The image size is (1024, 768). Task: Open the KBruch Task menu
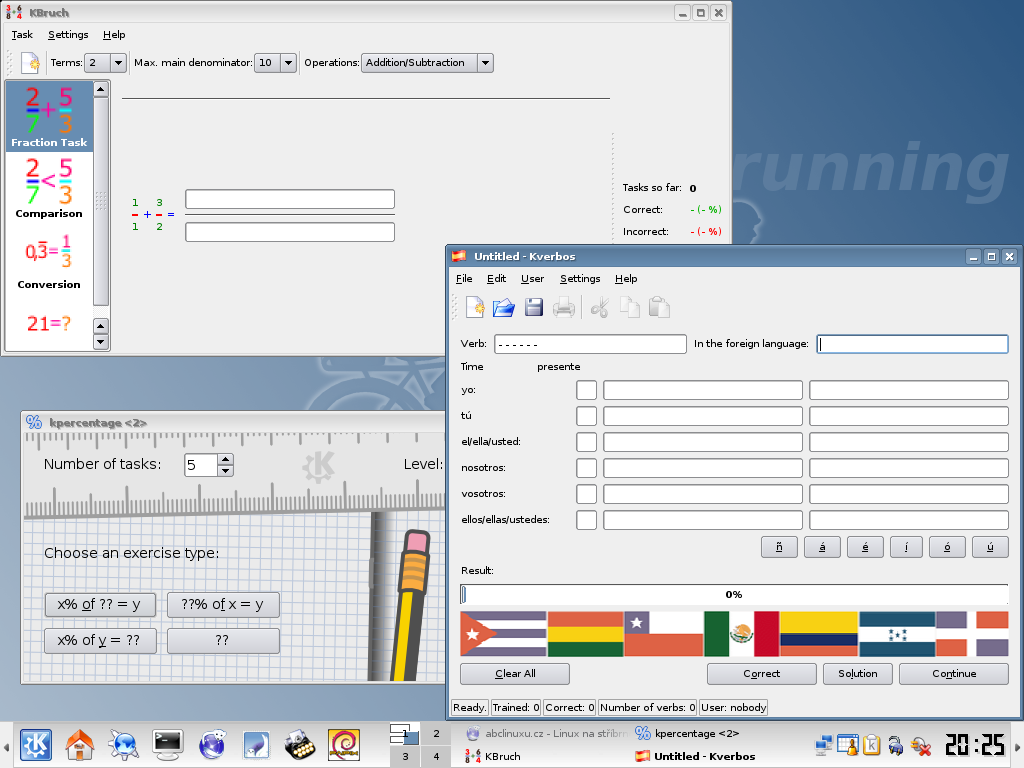[22, 35]
